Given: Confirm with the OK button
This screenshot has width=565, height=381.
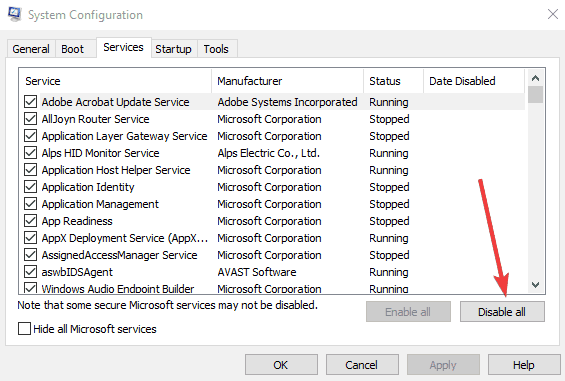Looking at the screenshot, I should click(x=281, y=365).
